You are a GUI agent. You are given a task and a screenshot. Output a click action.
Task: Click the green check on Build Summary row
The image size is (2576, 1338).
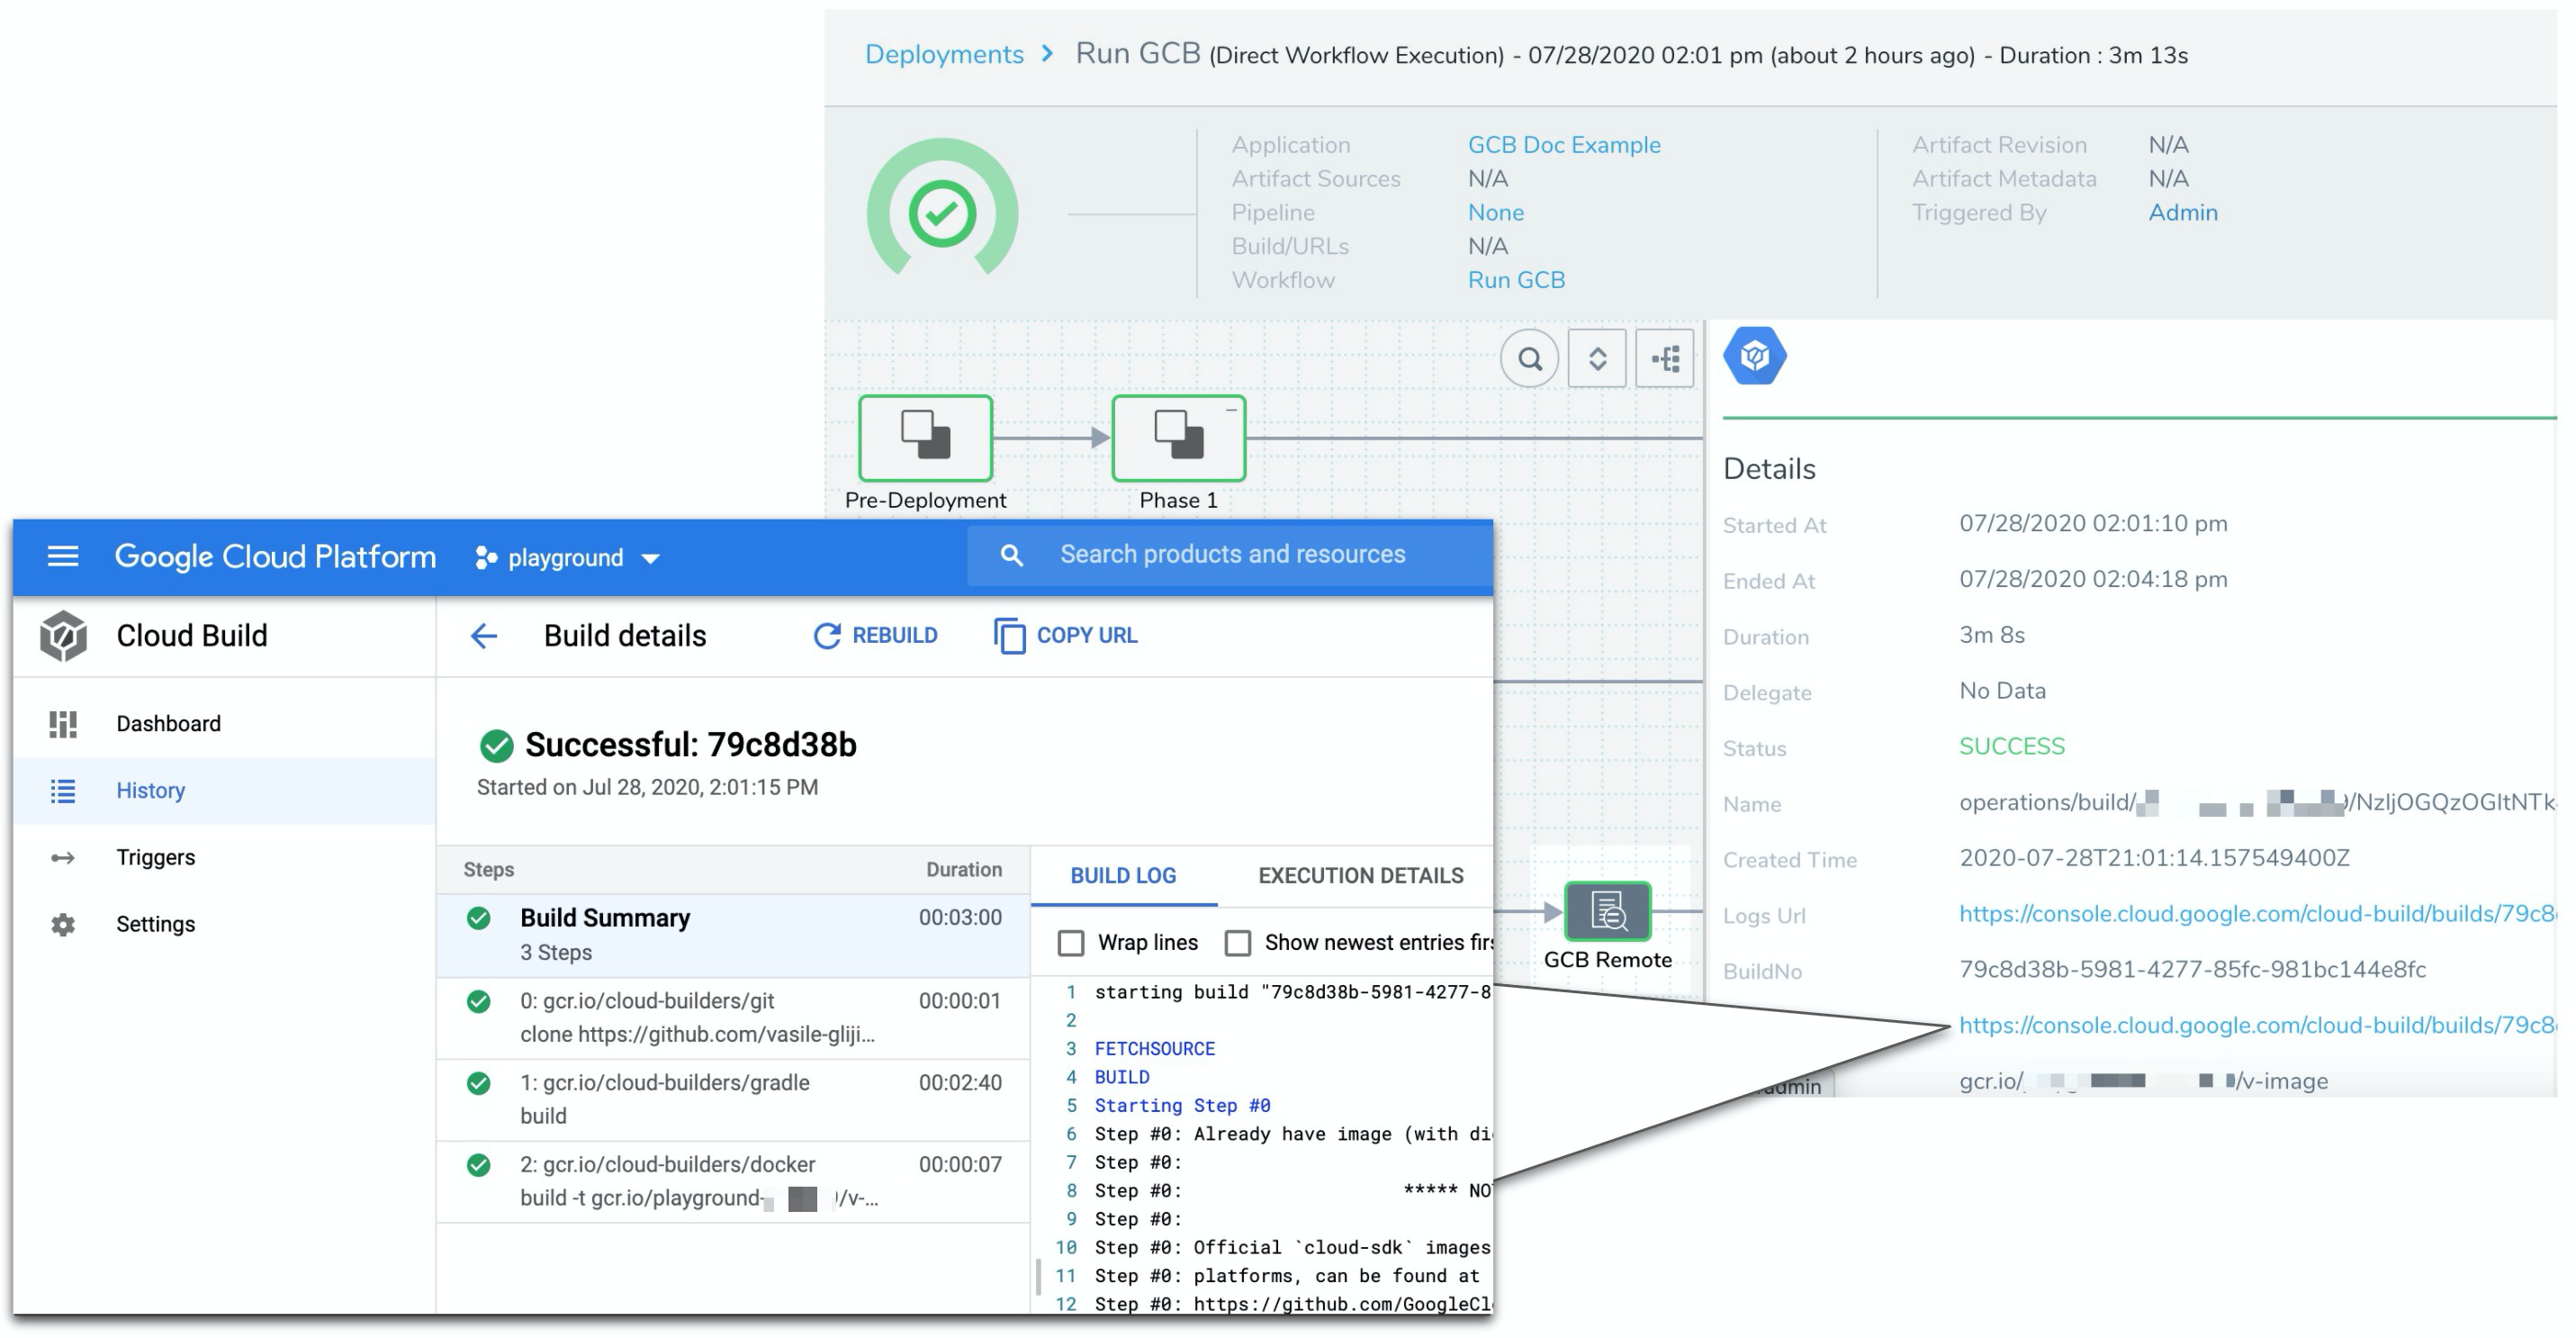(479, 918)
